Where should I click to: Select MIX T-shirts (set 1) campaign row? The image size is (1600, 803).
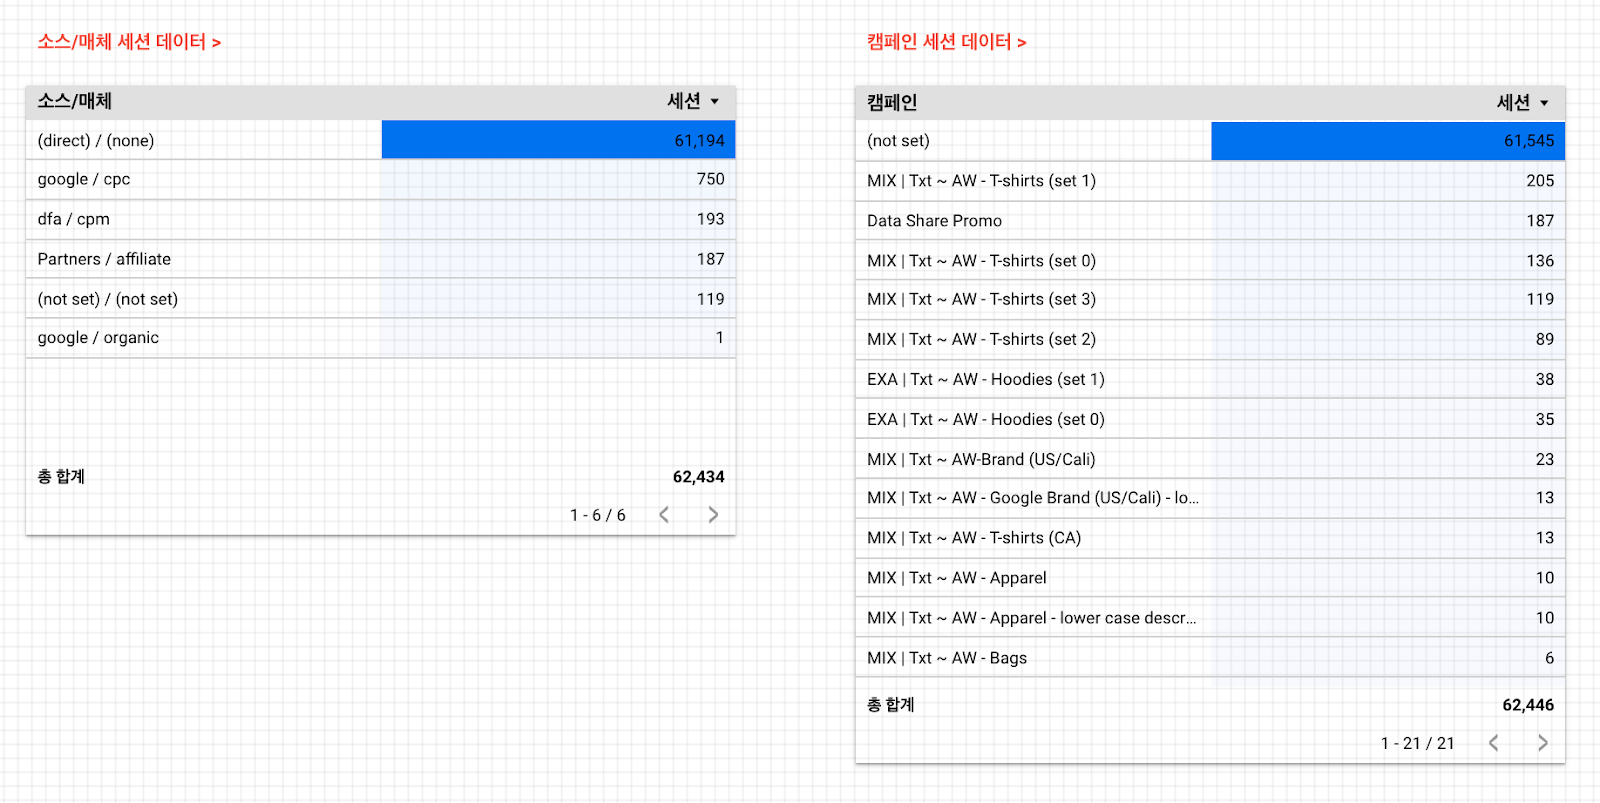click(1210, 181)
